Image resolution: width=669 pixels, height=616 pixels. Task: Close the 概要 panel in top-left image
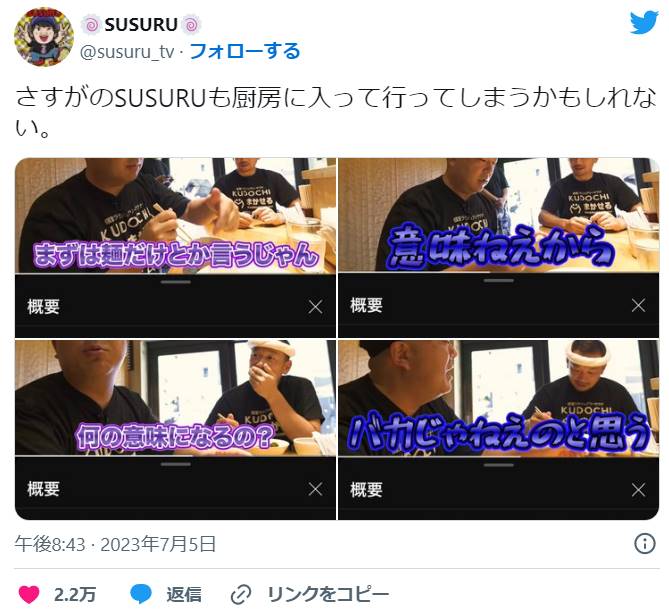pyautogui.click(x=315, y=306)
